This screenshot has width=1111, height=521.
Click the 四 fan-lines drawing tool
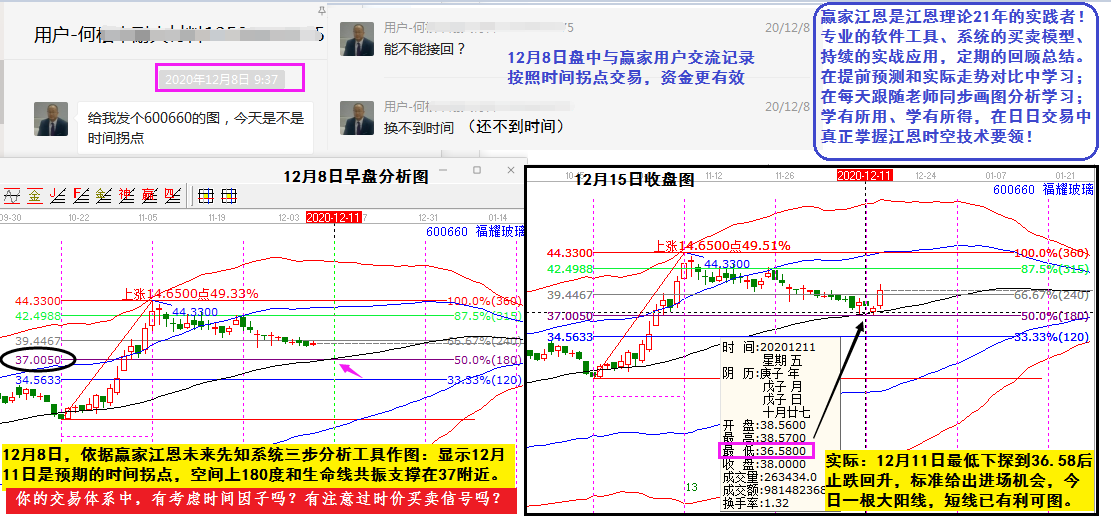(172, 196)
